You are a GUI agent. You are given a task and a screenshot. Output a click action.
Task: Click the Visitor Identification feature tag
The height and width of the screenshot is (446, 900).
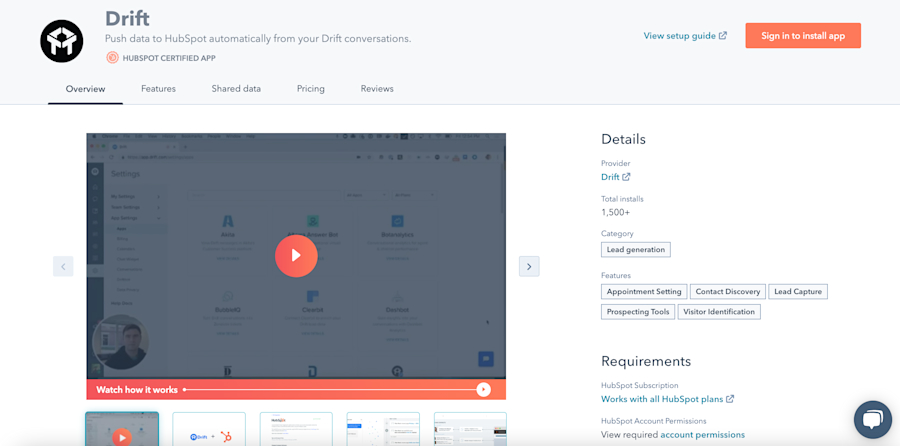(719, 312)
